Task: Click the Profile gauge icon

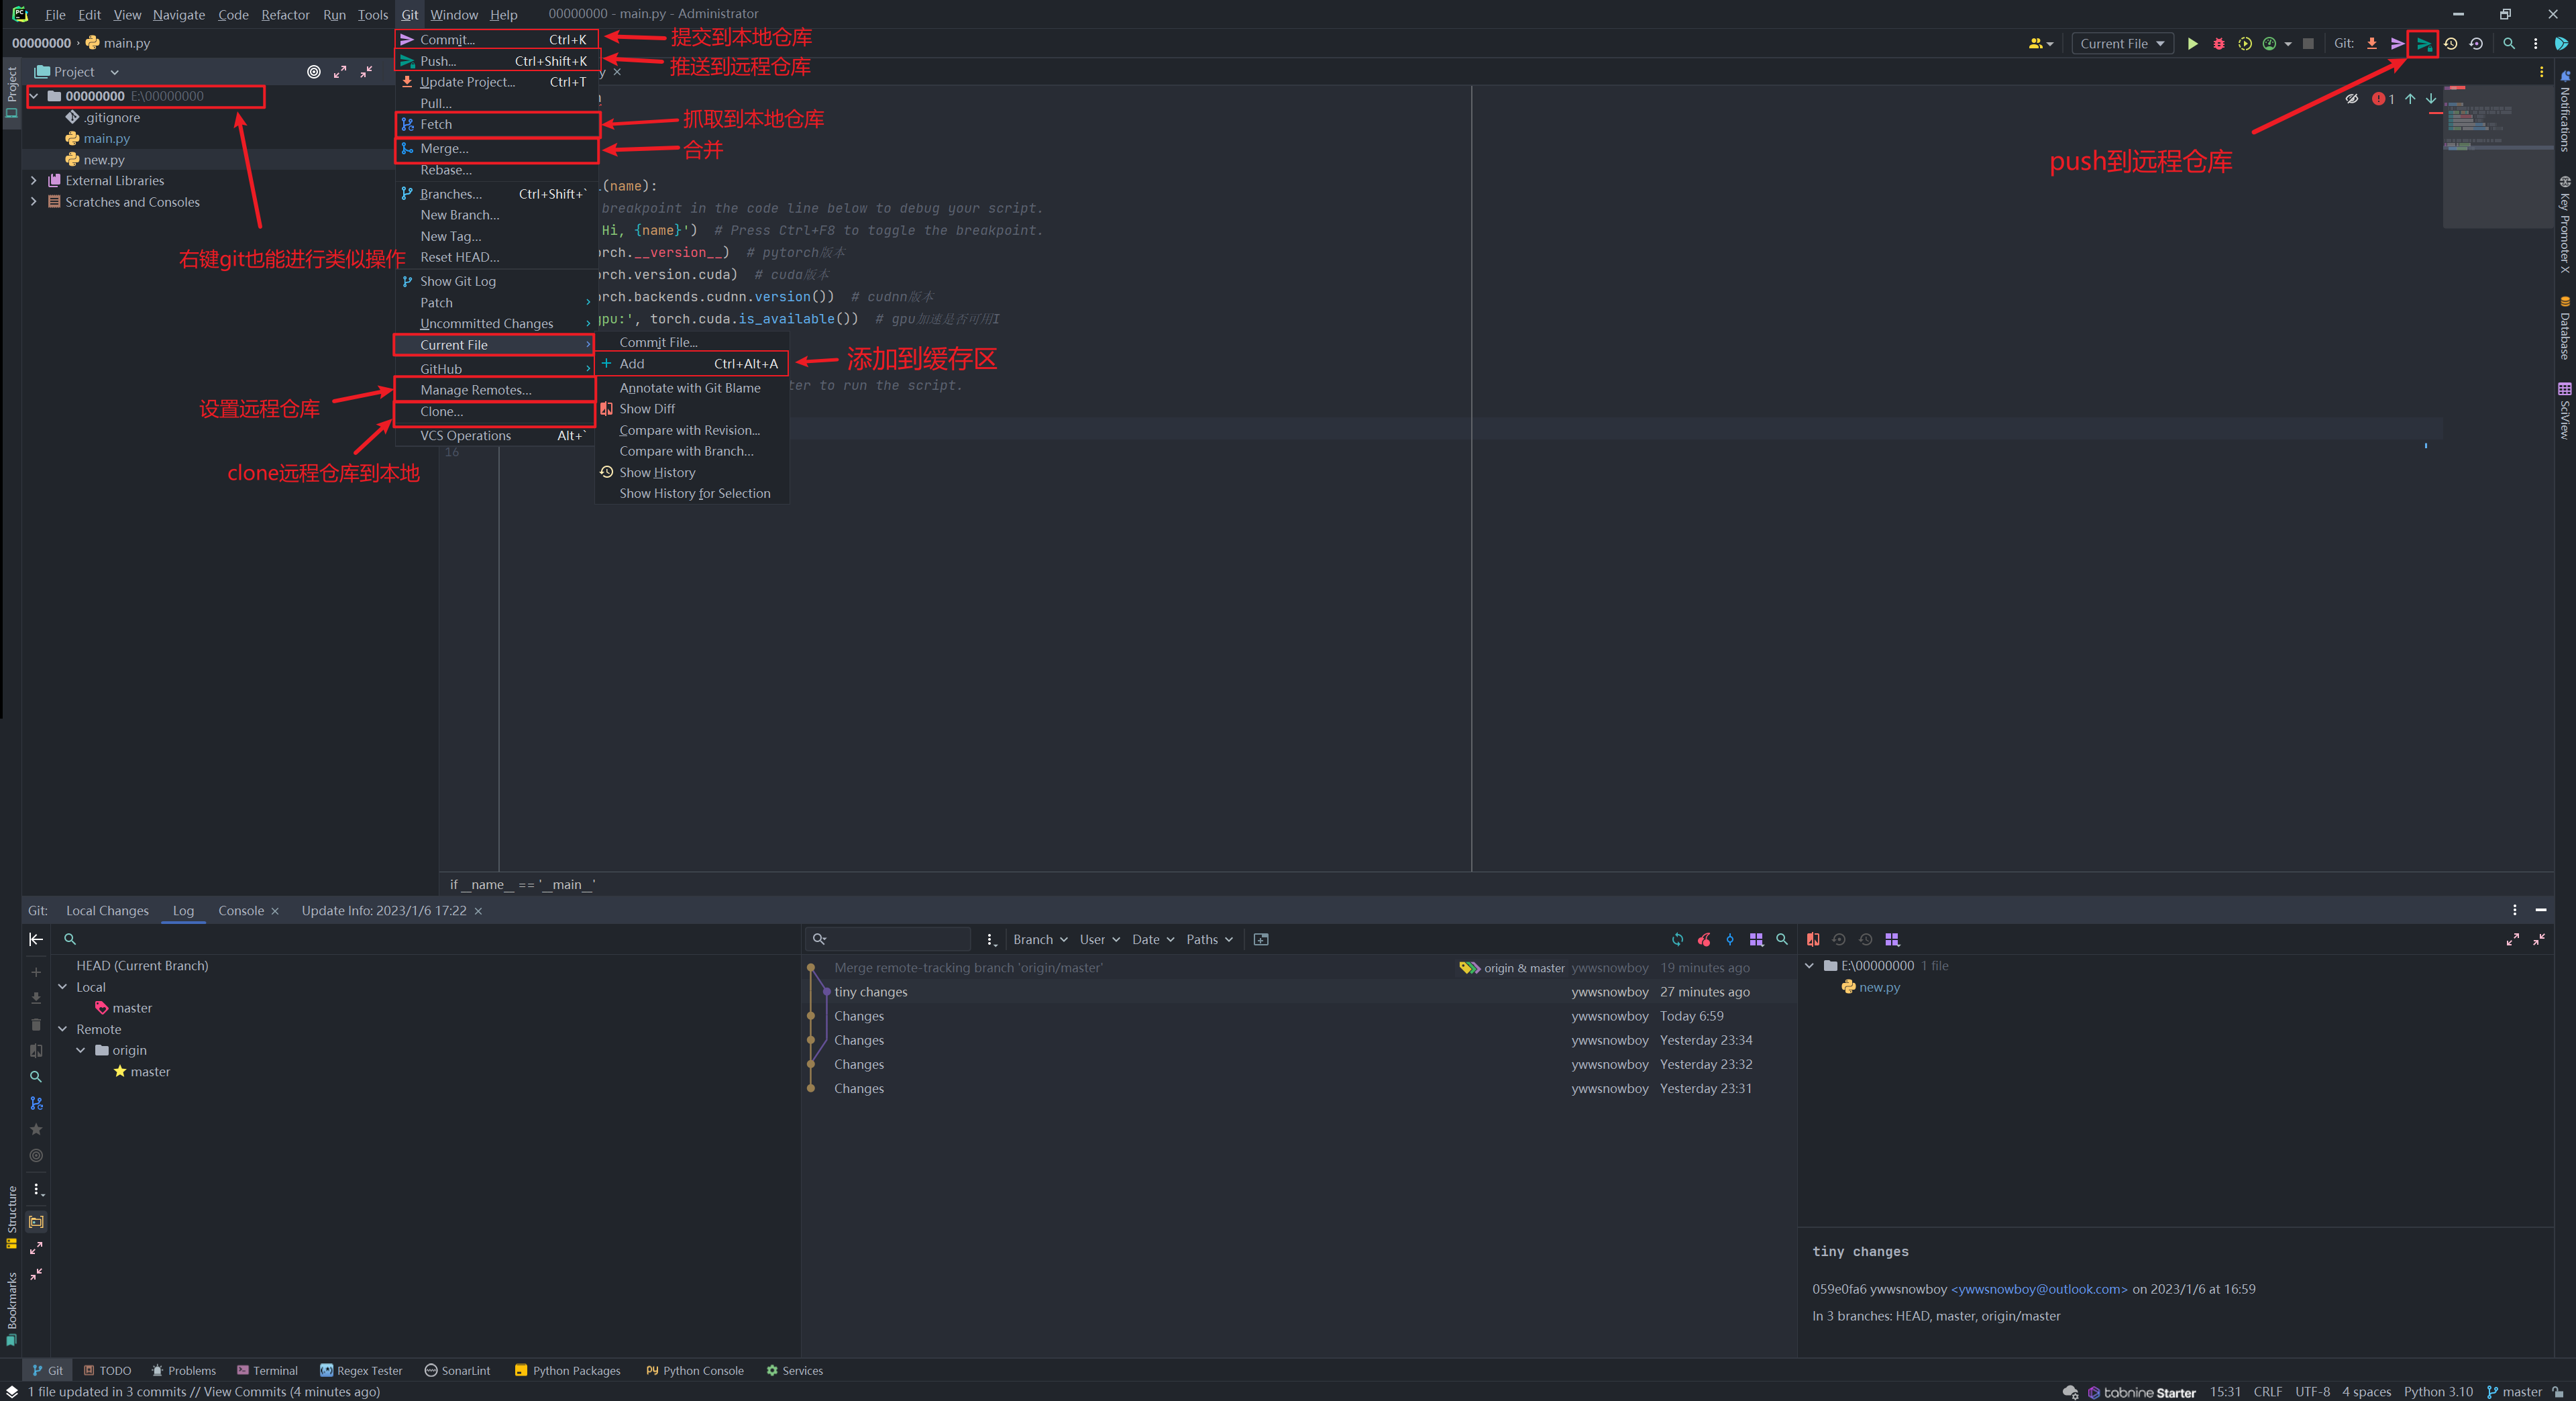Action: [2270, 44]
